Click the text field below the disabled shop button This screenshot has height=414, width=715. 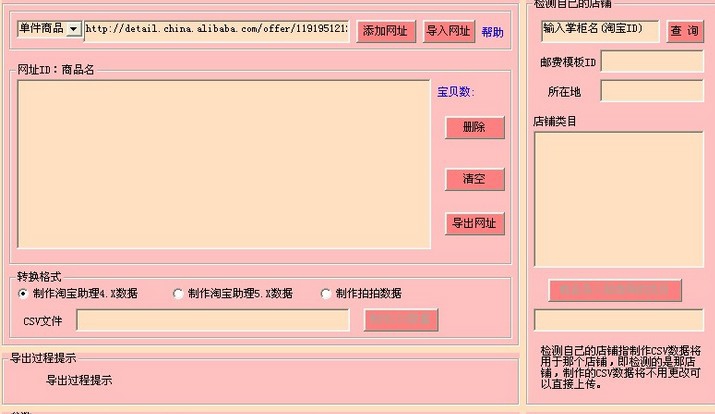pos(619,320)
